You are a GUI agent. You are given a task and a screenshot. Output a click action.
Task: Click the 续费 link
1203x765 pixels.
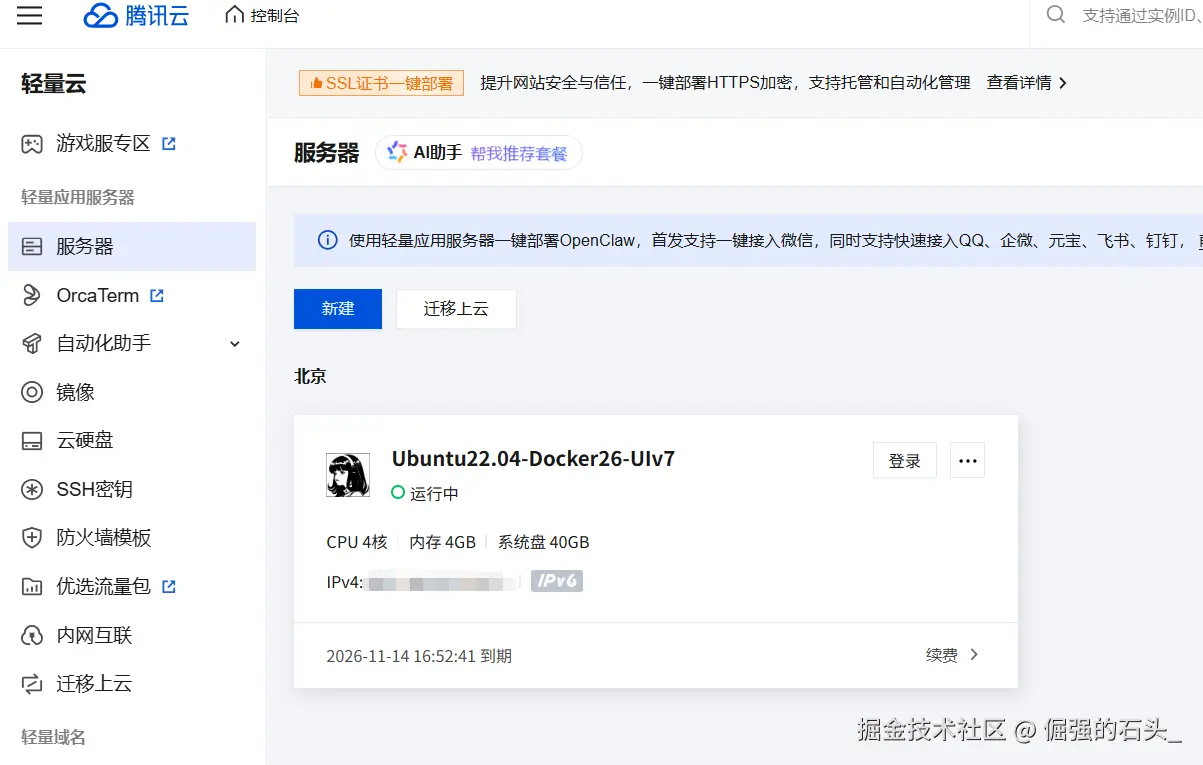coord(942,655)
